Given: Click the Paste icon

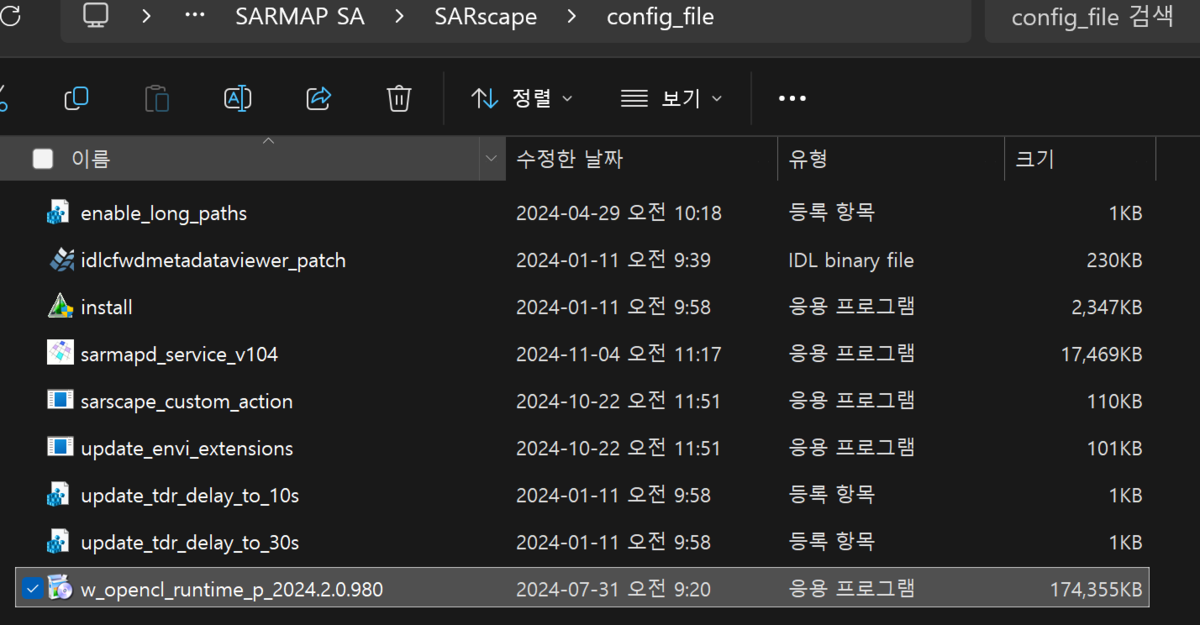Looking at the screenshot, I should click(x=157, y=98).
